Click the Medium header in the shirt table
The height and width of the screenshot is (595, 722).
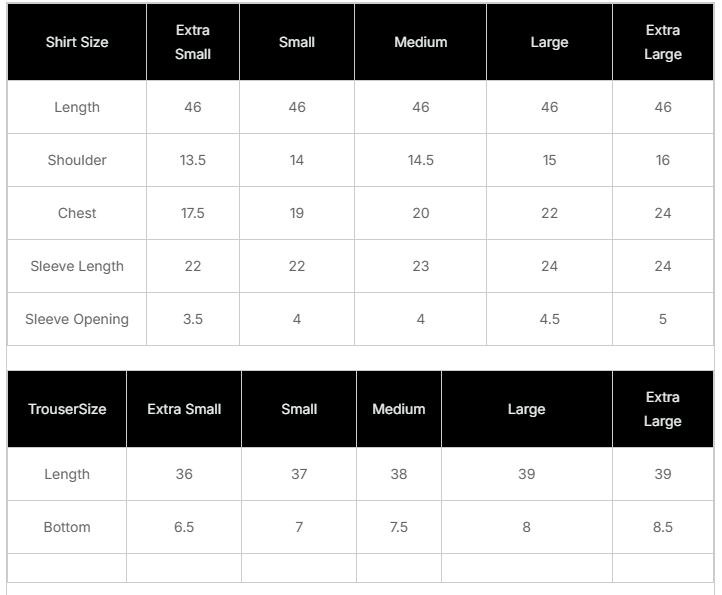pyautogui.click(x=421, y=42)
